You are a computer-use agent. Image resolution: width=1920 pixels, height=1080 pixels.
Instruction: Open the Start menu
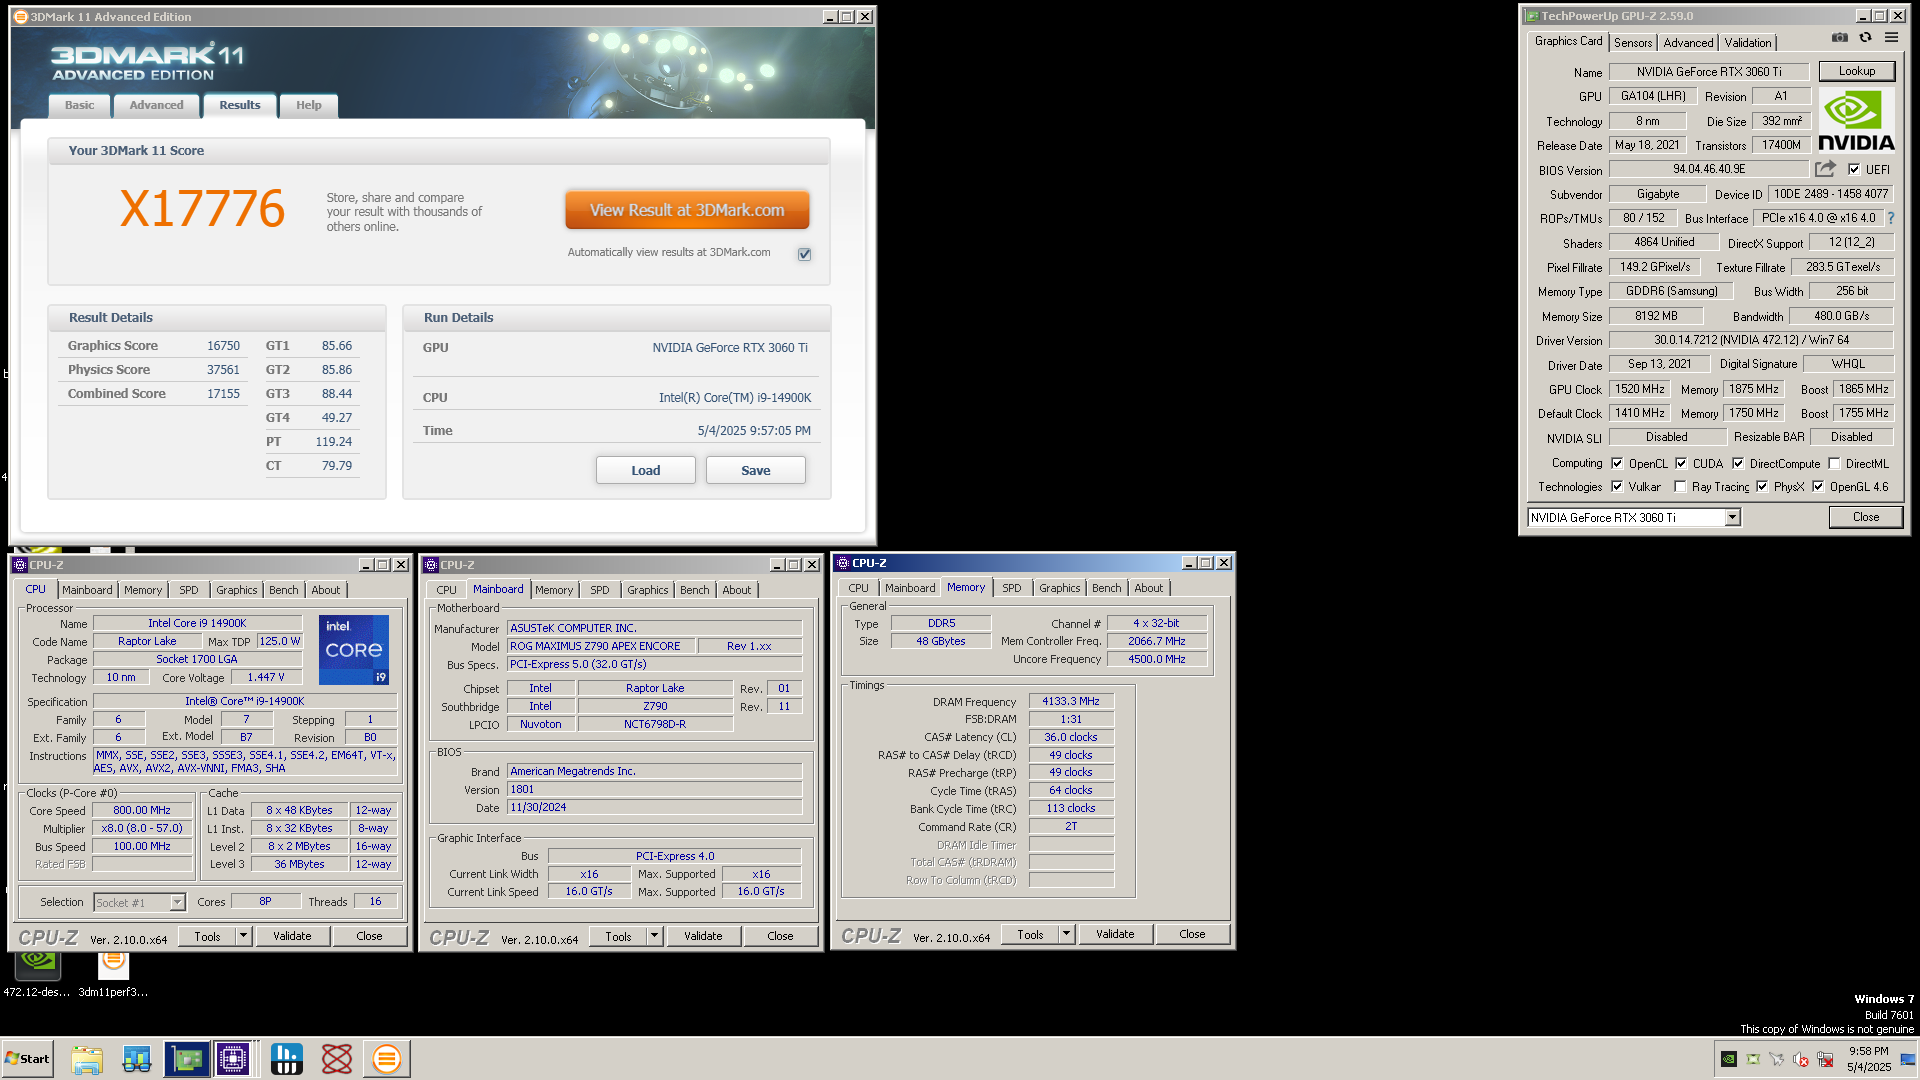27,1059
